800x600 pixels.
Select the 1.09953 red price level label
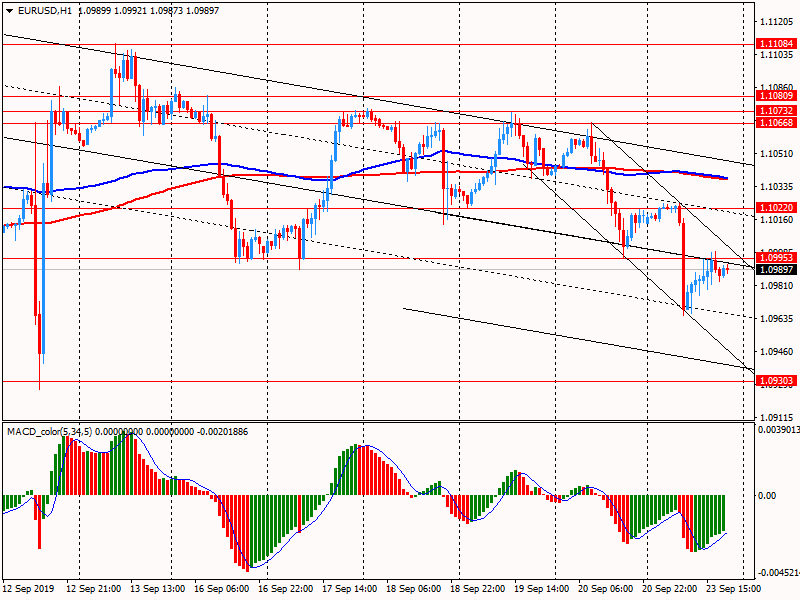tap(777, 258)
